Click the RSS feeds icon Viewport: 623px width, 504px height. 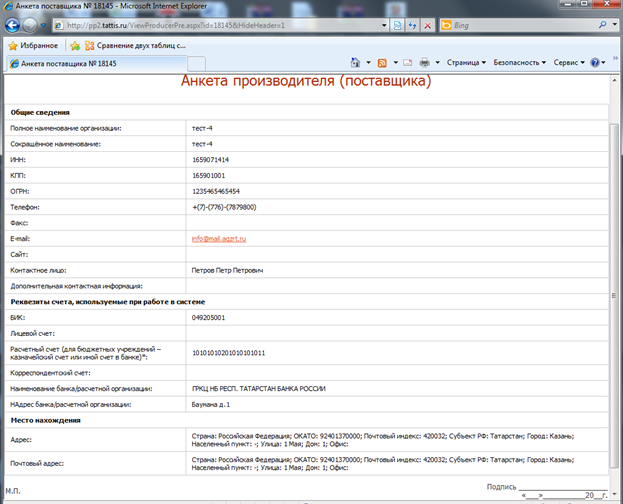tap(382, 63)
